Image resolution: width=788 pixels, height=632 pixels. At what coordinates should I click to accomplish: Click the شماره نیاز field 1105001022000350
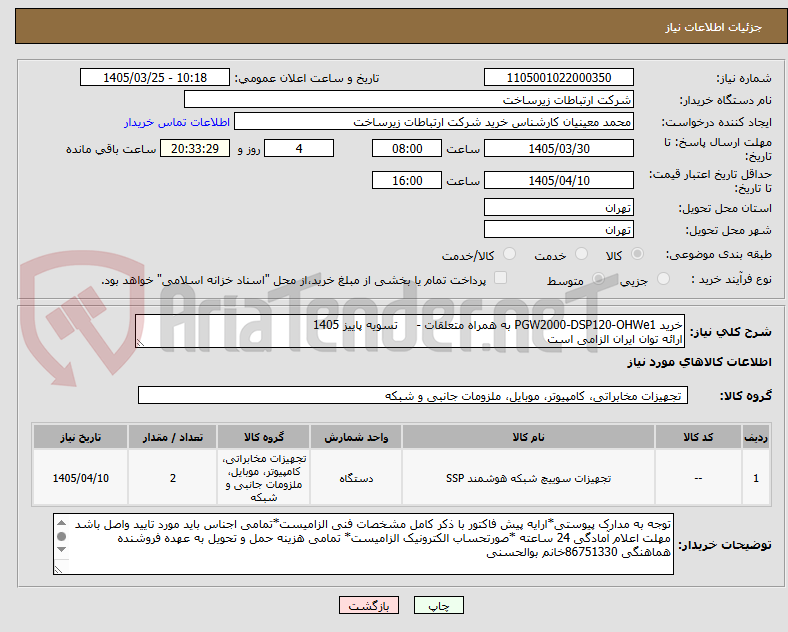pos(559,77)
